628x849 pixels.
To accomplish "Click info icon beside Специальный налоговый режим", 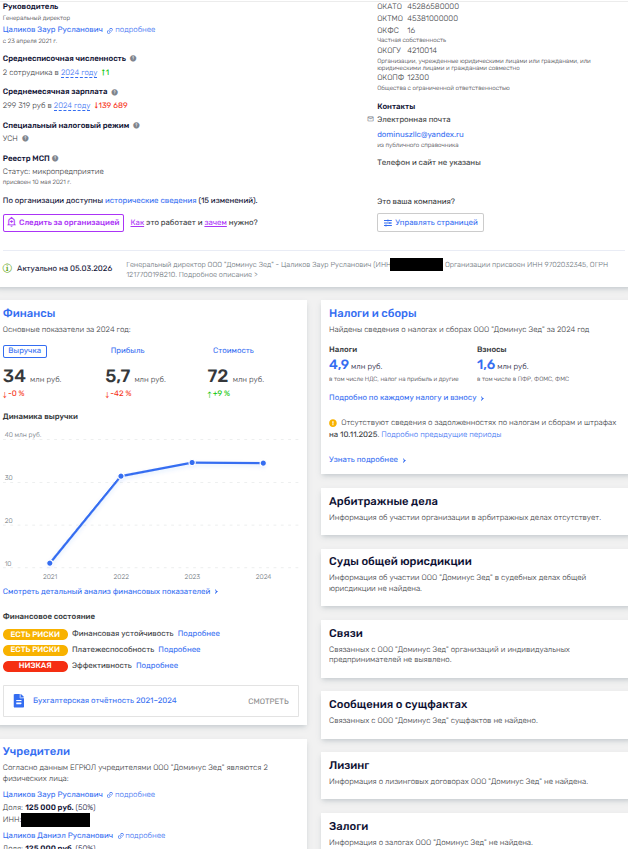I will tap(137, 125).
